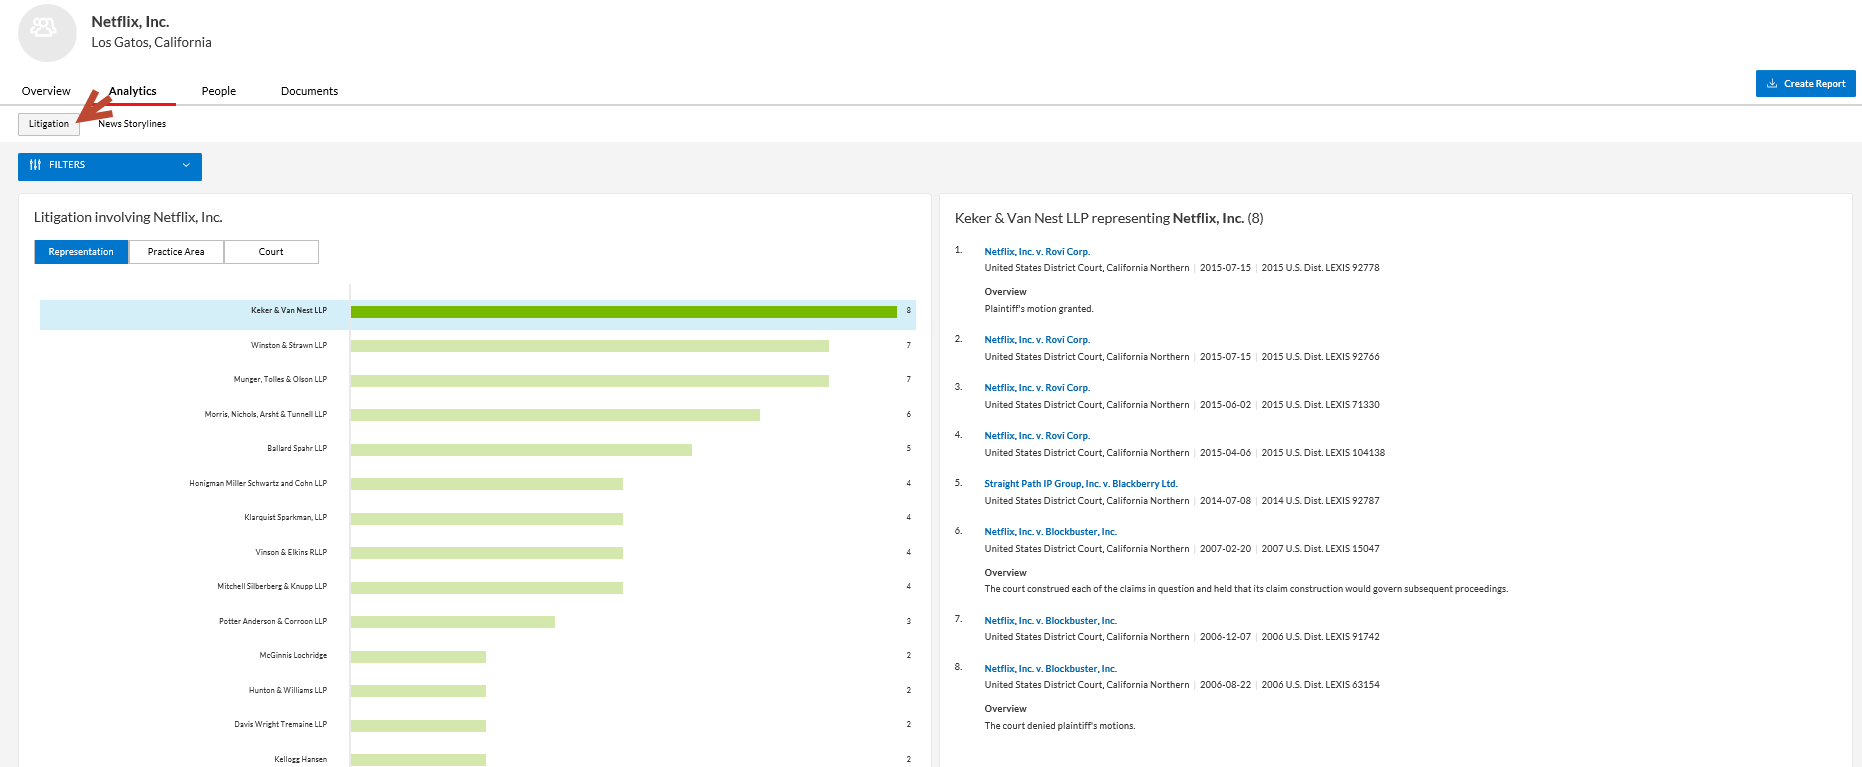Click the Morris, Nichols, Arsht & Tunnell bar
Image resolution: width=1862 pixels, height=767 pixels.
555,415
